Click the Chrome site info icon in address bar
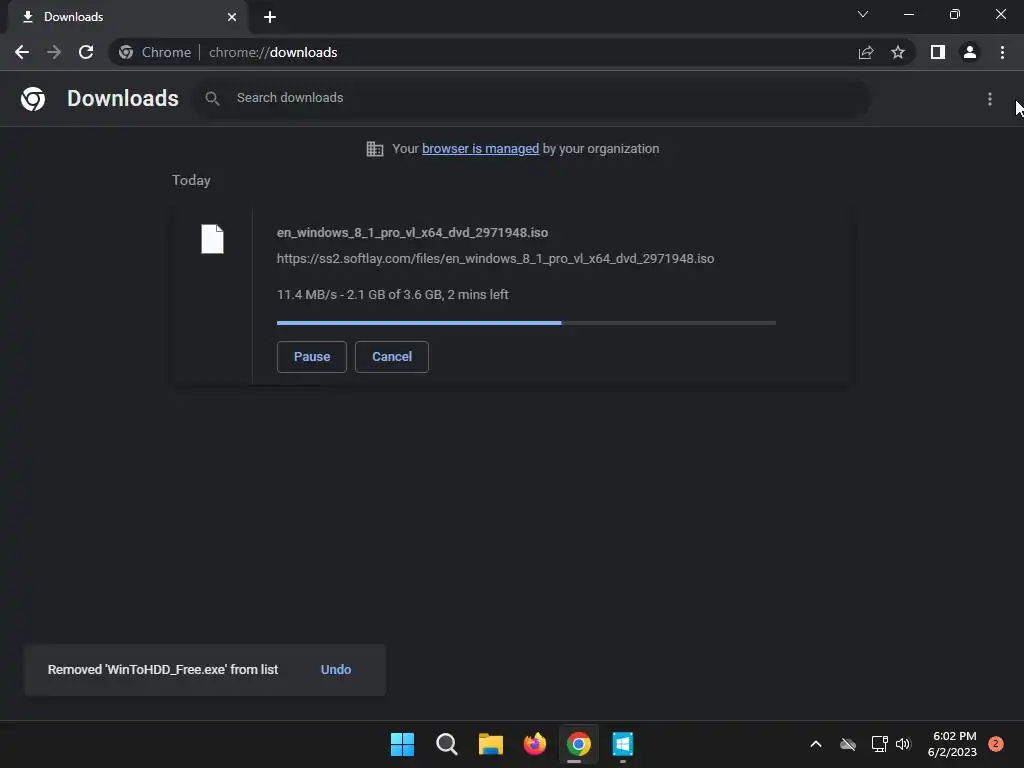 click(126, 52)
